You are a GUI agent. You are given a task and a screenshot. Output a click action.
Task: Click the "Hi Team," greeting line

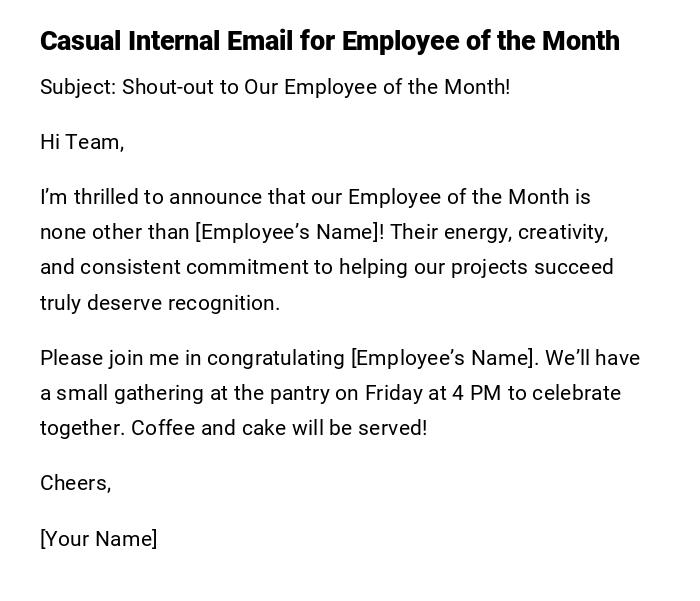[x=82, y=142]
